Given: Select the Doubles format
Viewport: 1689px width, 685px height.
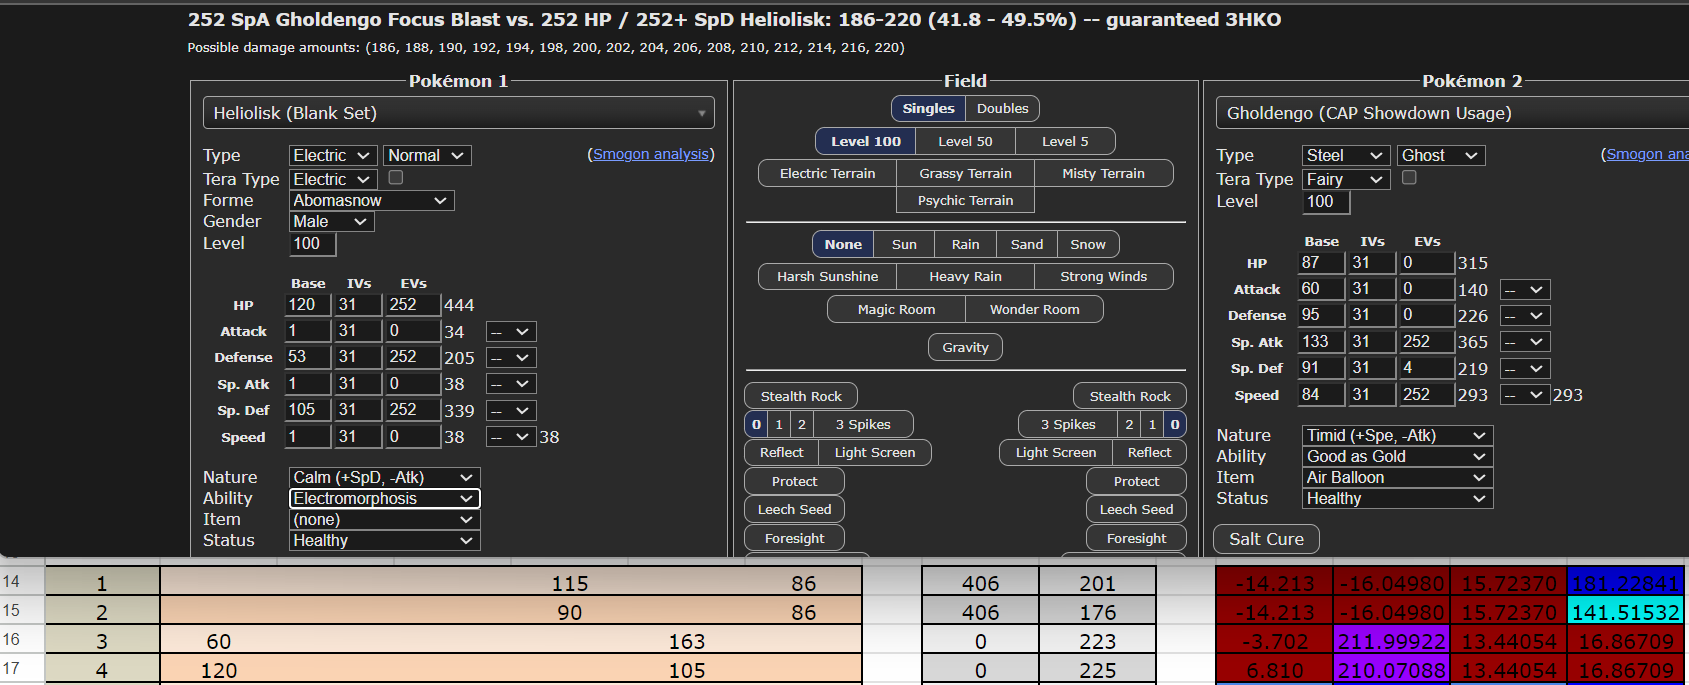Looking at the screenshot, I should [1002, 108].
